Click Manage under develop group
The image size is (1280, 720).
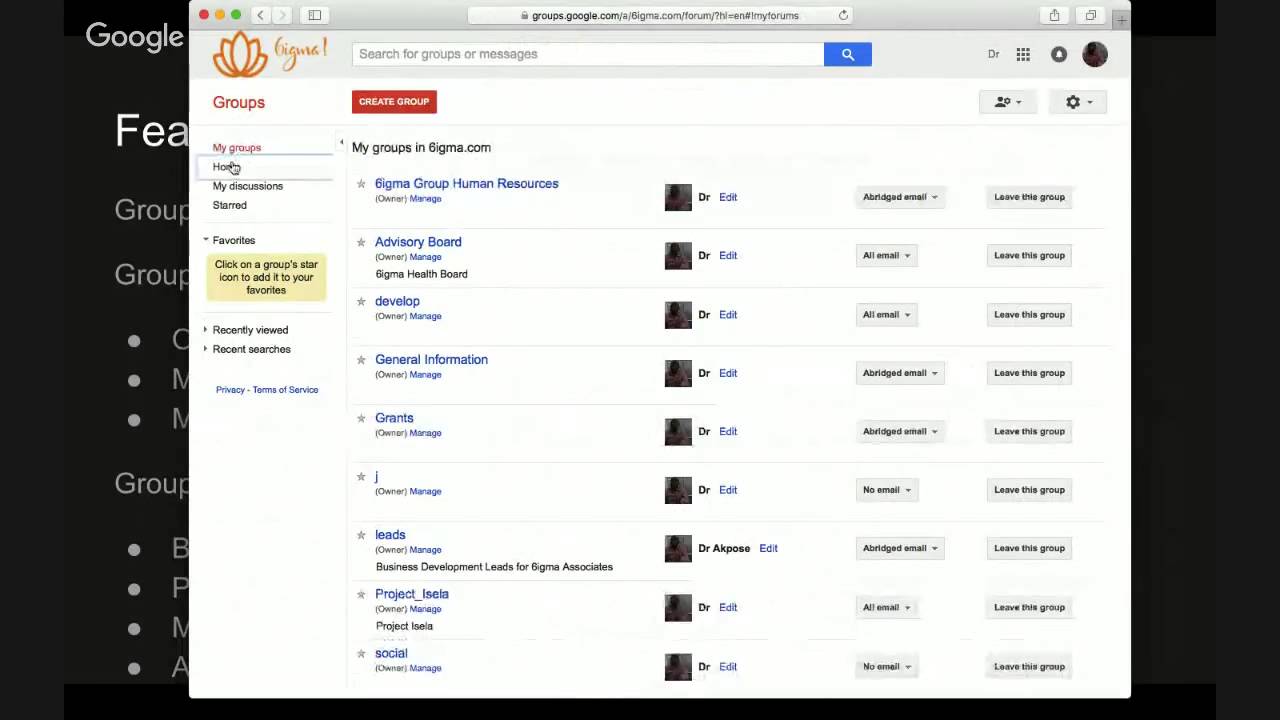click(x=425, y=316)
